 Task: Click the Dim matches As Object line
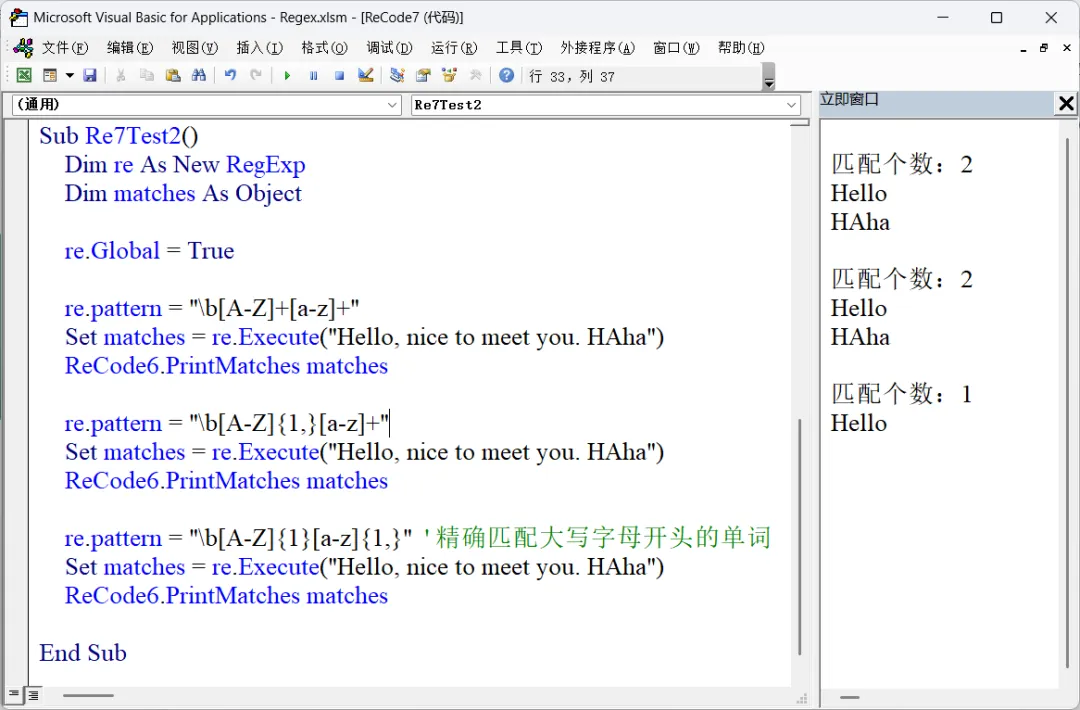pos(183,194)
